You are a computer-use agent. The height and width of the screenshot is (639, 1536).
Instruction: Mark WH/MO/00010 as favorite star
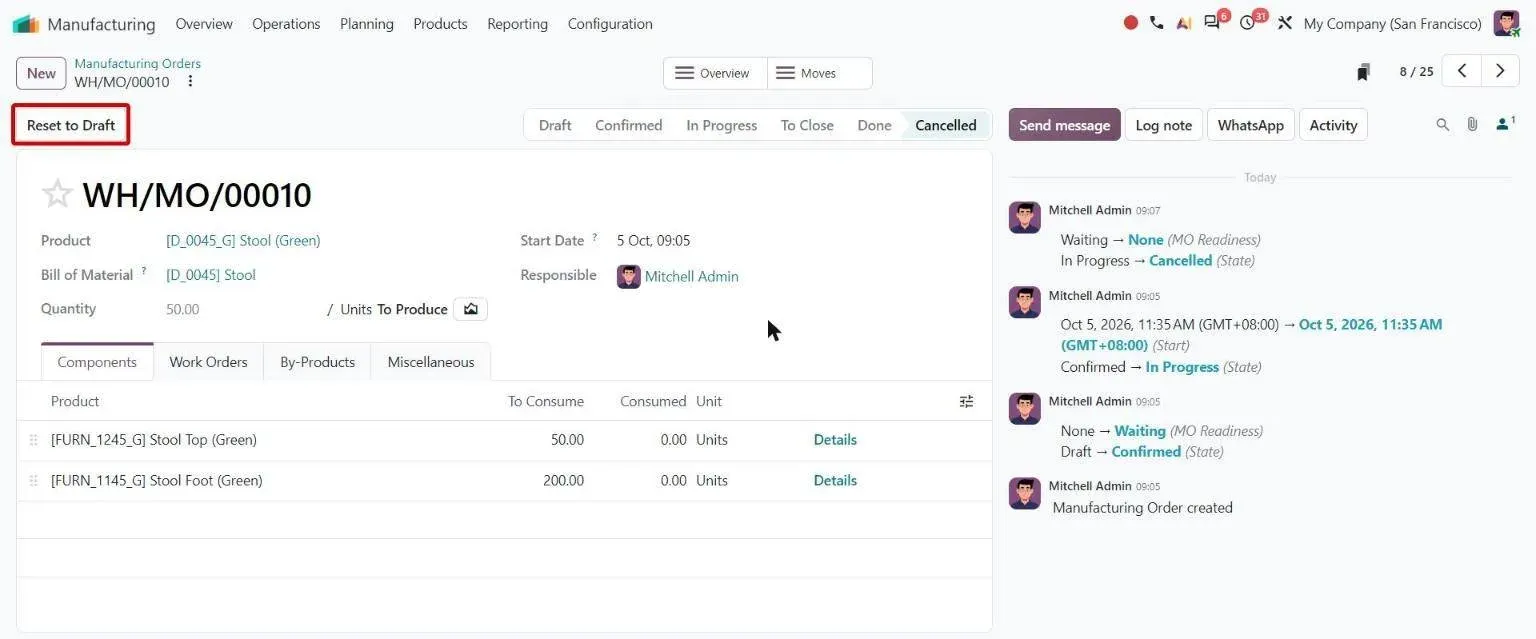[x=57, y=194]
